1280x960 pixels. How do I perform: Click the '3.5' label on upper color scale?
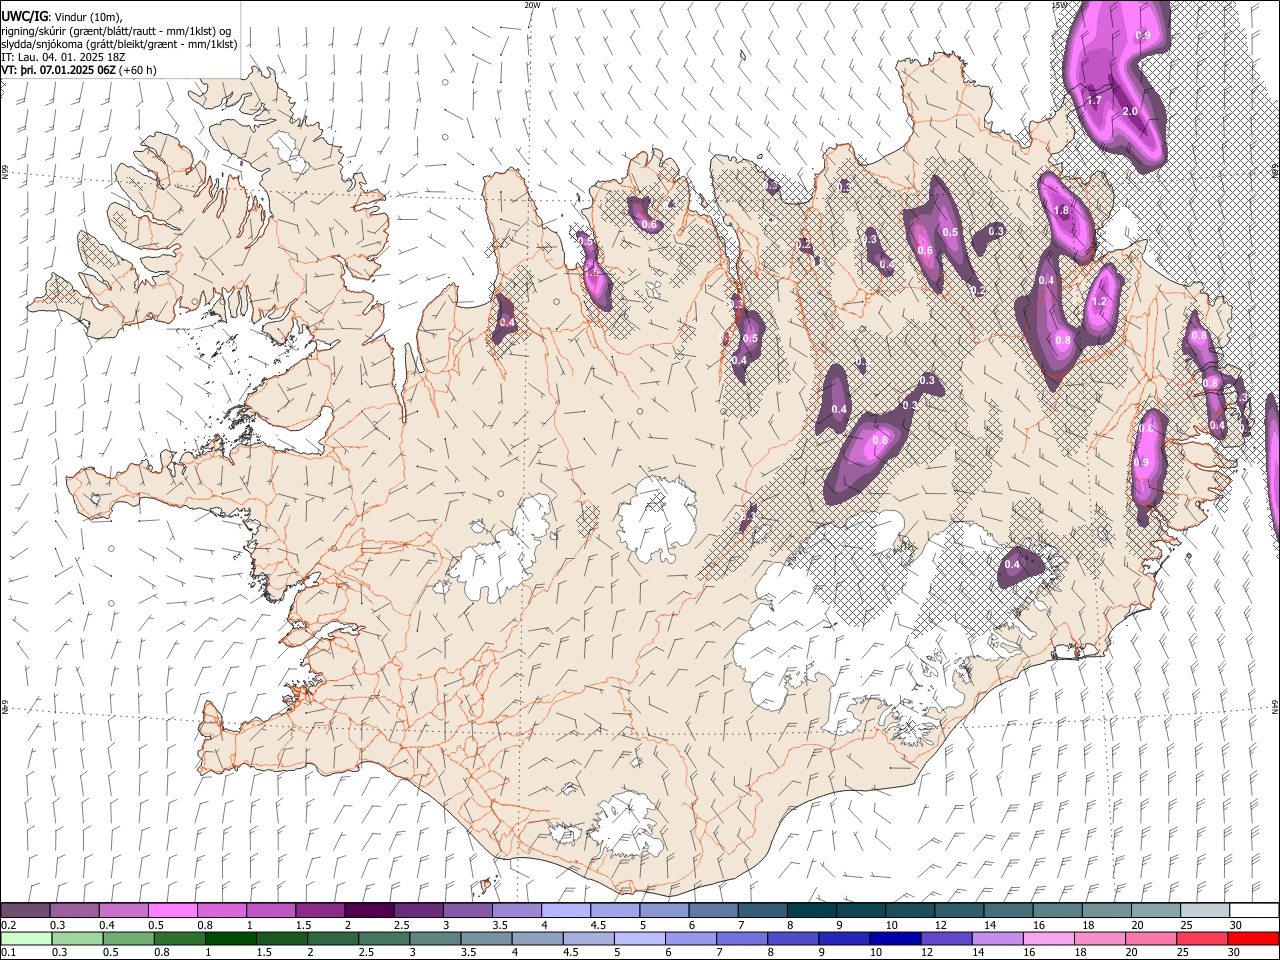pyautogui.click(x=499, y=925)
